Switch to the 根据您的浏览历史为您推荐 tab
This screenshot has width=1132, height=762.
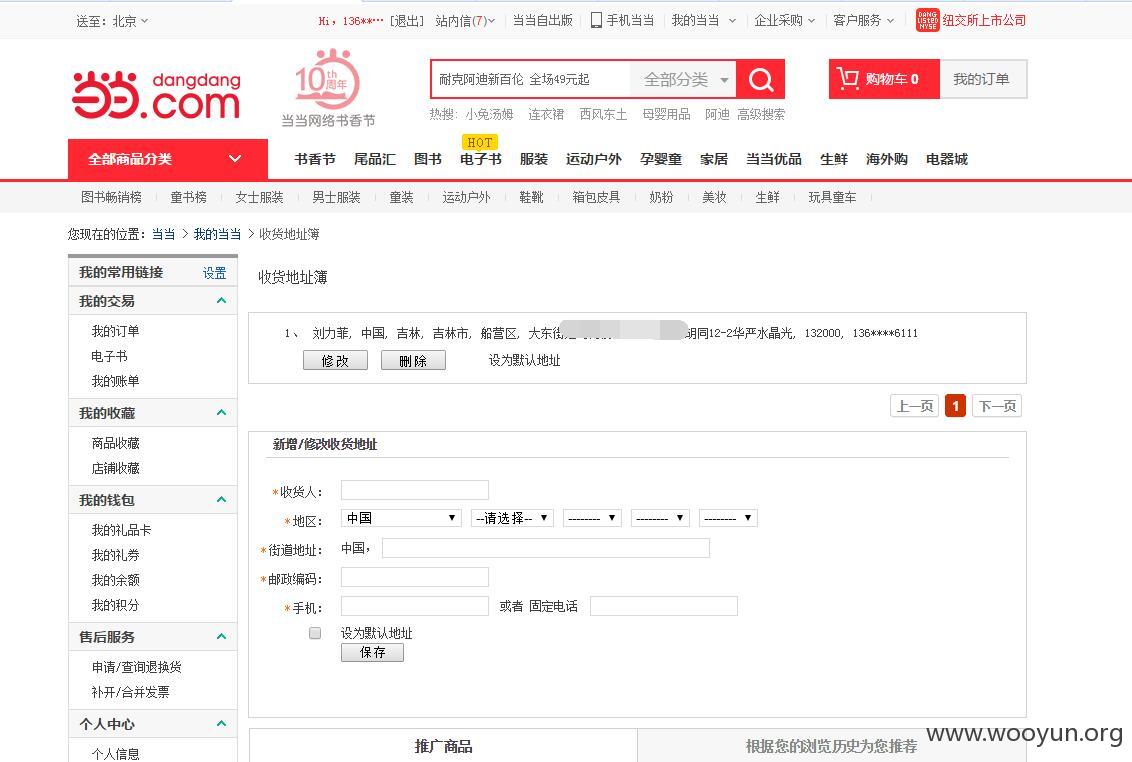click(x=832, y=746)
